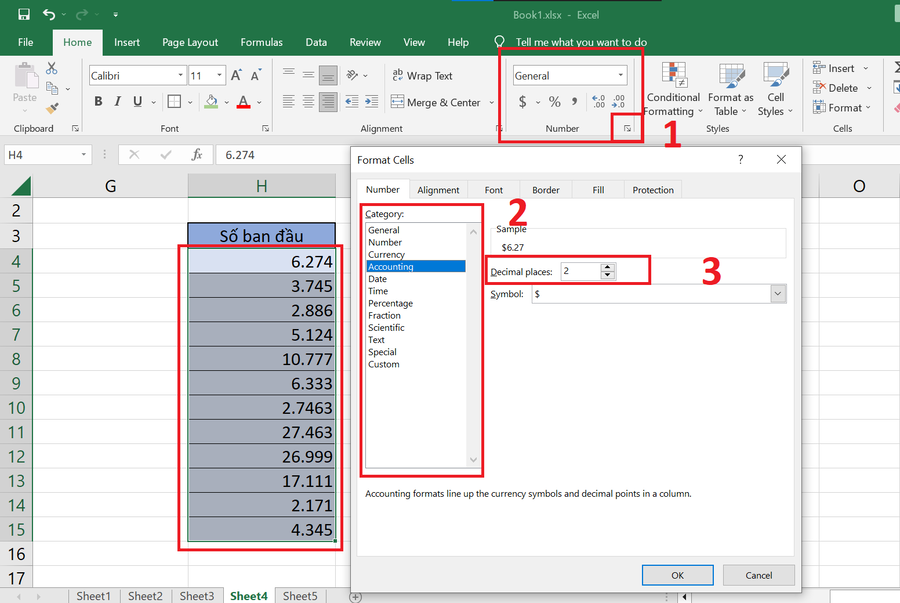Apply red font color with the A icon
The height and width of the screenshot is (603, 900).
(x=243, y=102)
